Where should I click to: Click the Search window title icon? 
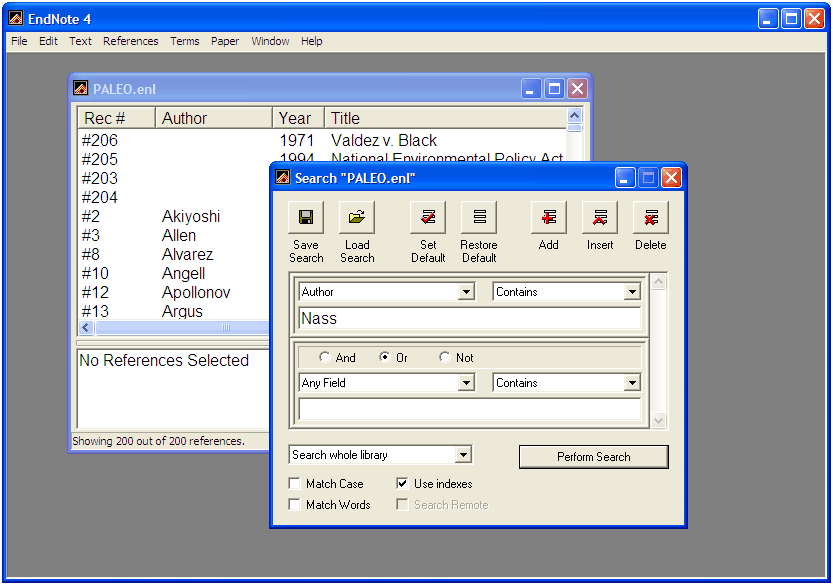point(283,177)
